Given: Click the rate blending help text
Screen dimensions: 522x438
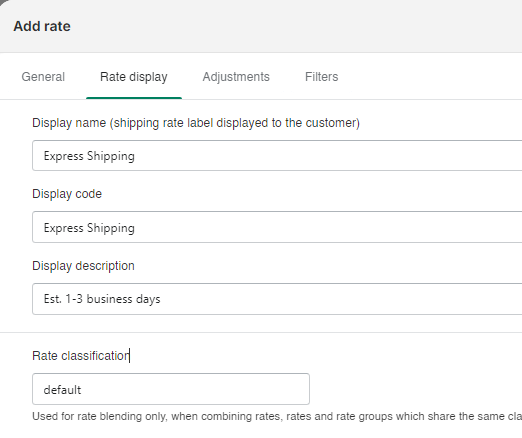Looking at the screenshot, I should [277, 416].
